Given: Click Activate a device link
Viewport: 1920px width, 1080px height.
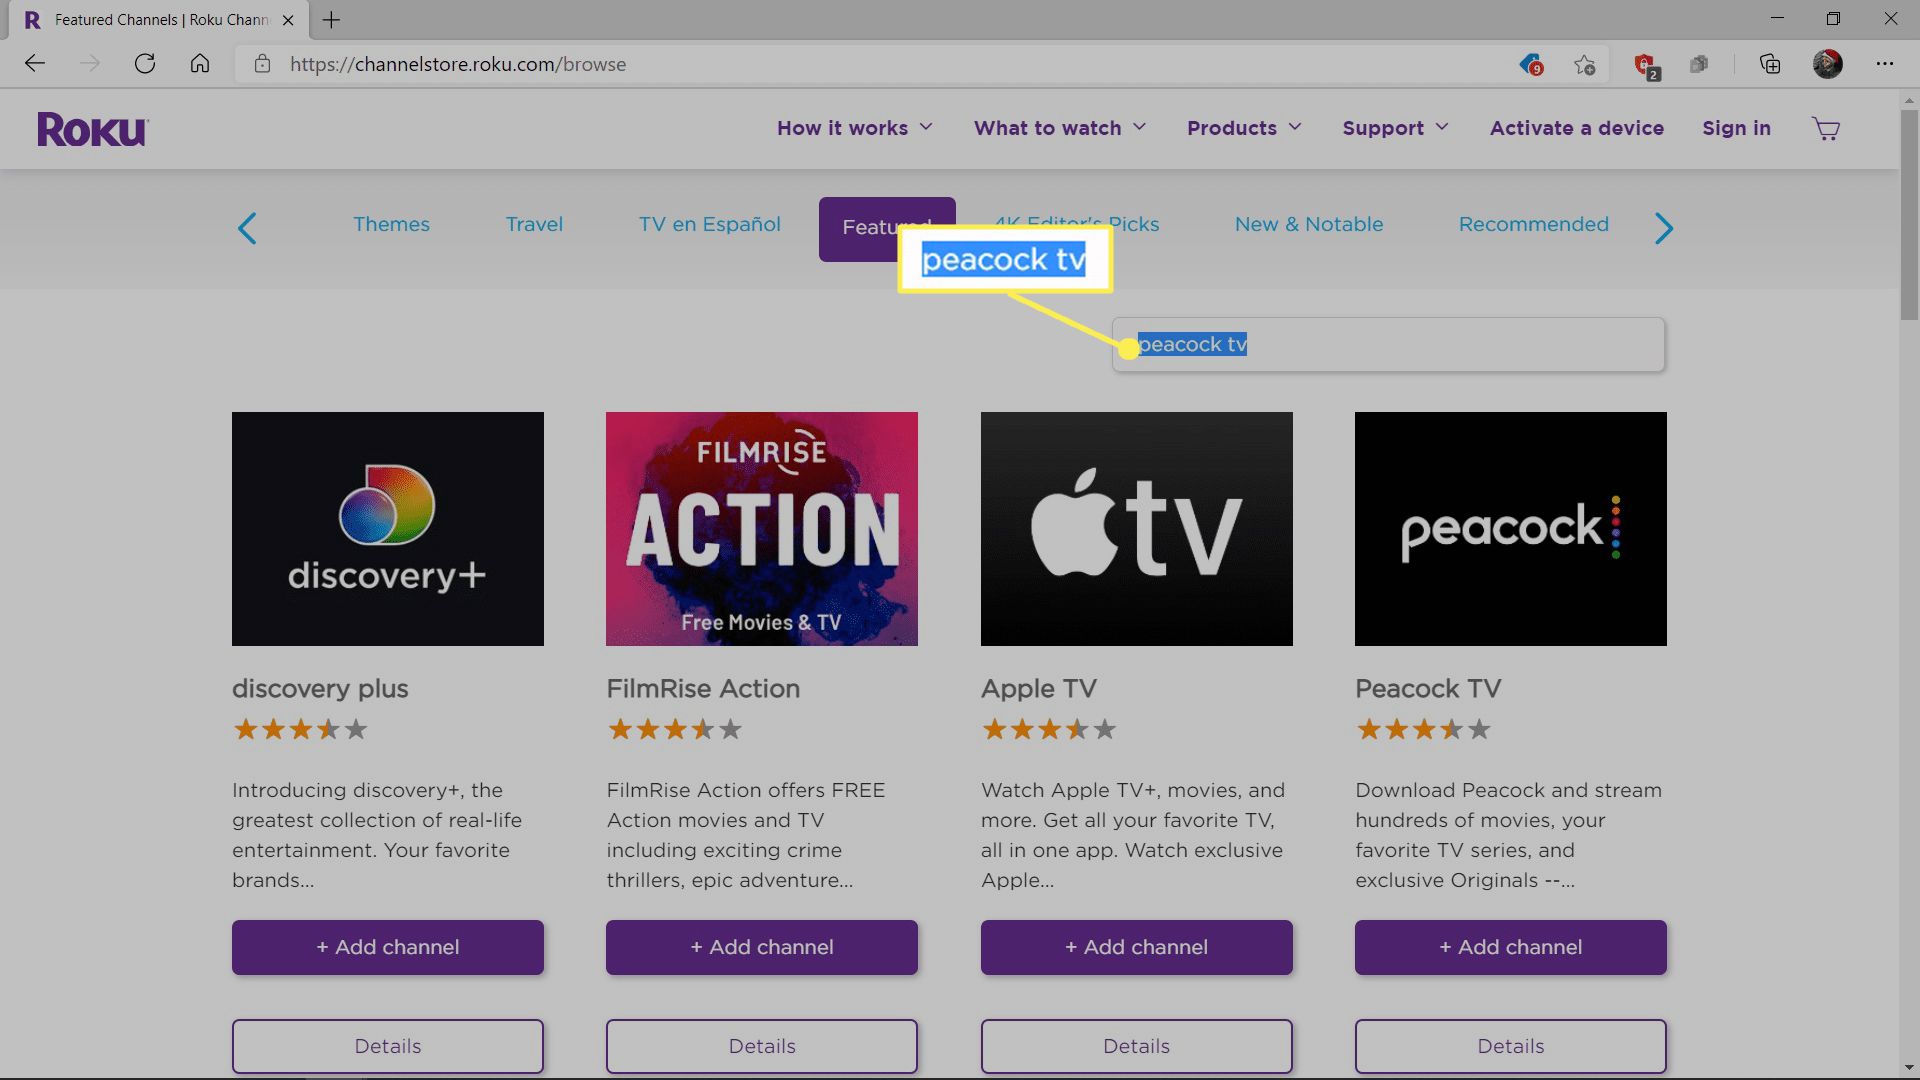Looking at the screenshot, I should coord(1576,127).
